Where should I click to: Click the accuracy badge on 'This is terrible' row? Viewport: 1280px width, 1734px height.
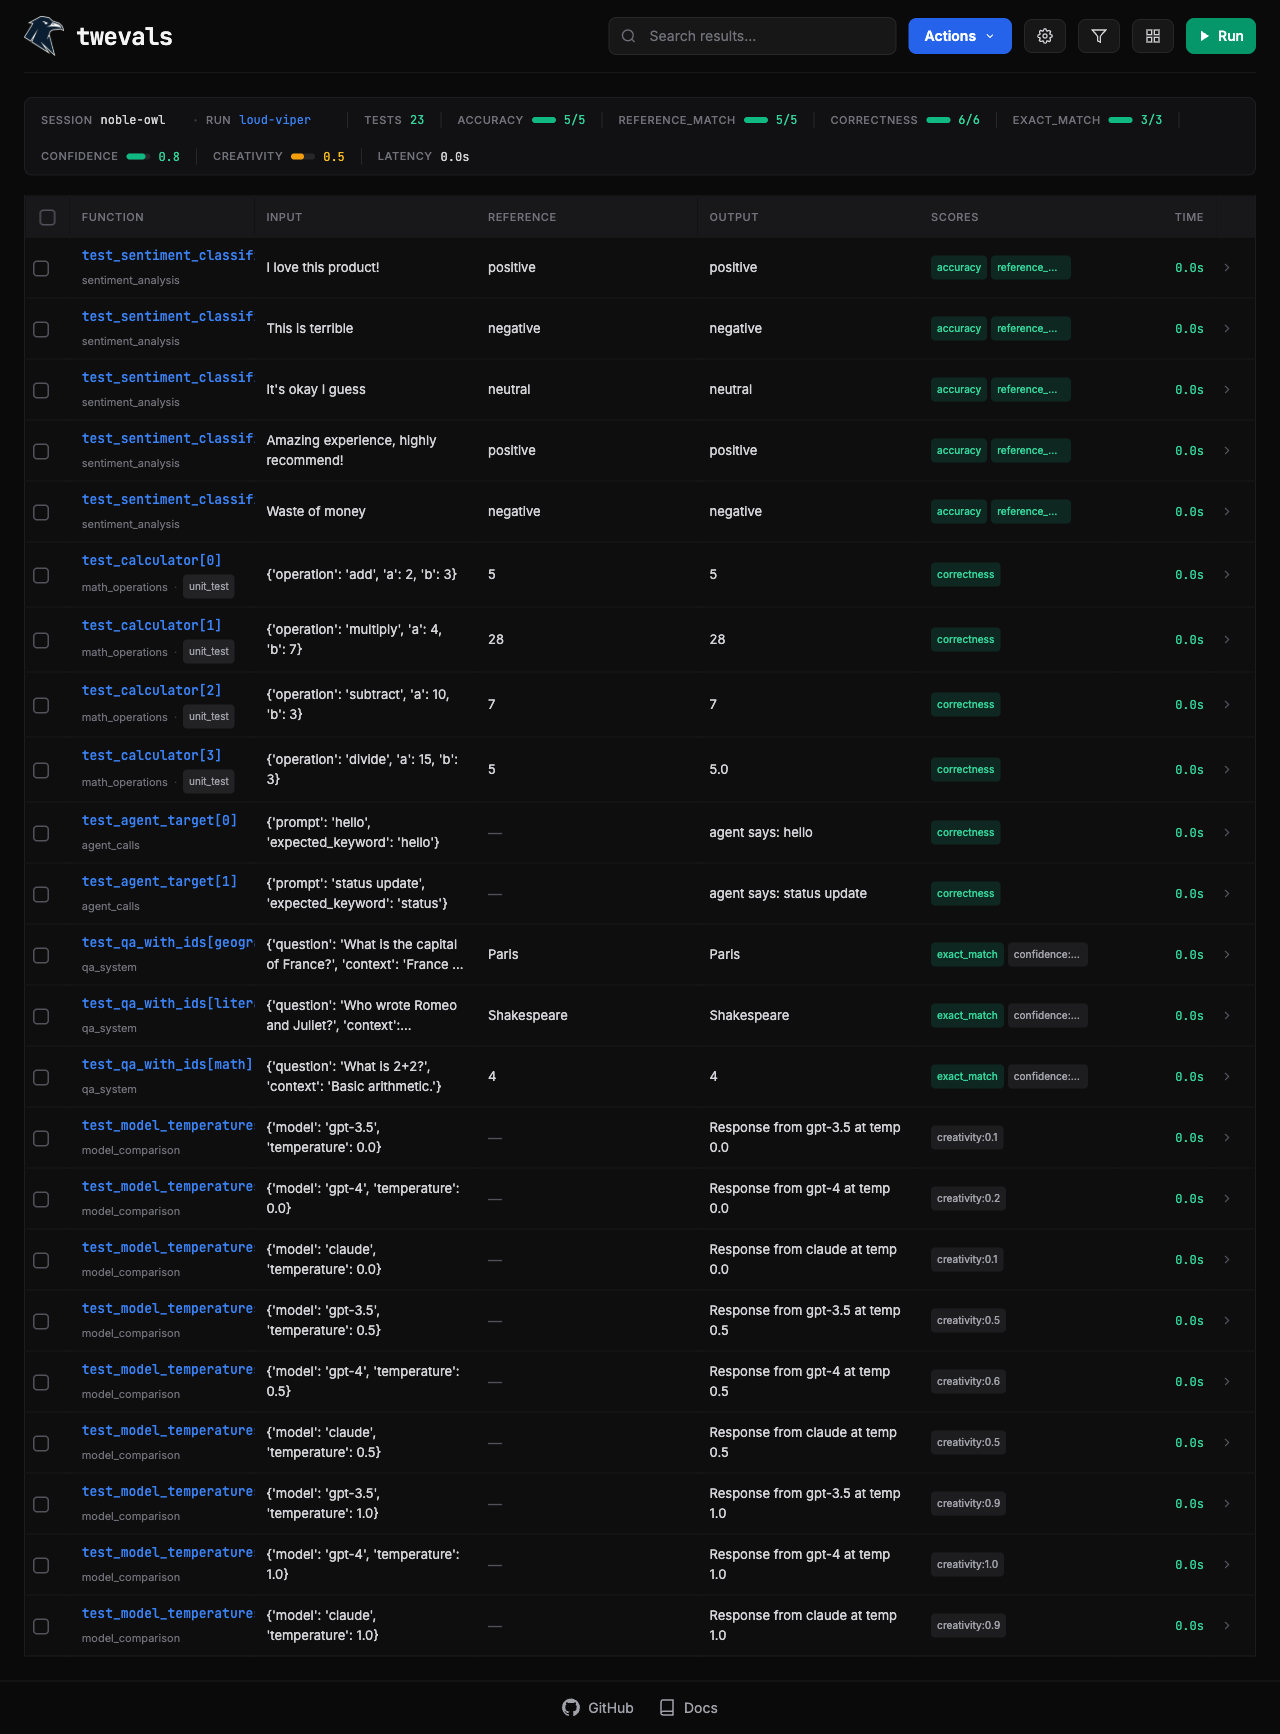pyautogui.click(x=959, y=329)
